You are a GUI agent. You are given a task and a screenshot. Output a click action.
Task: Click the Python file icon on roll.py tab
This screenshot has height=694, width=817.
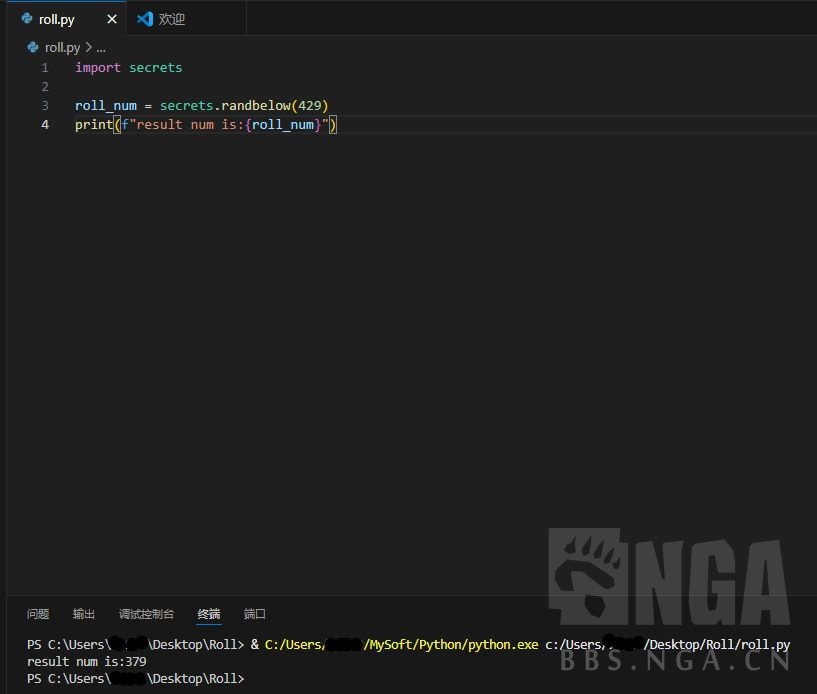(27, 19)
